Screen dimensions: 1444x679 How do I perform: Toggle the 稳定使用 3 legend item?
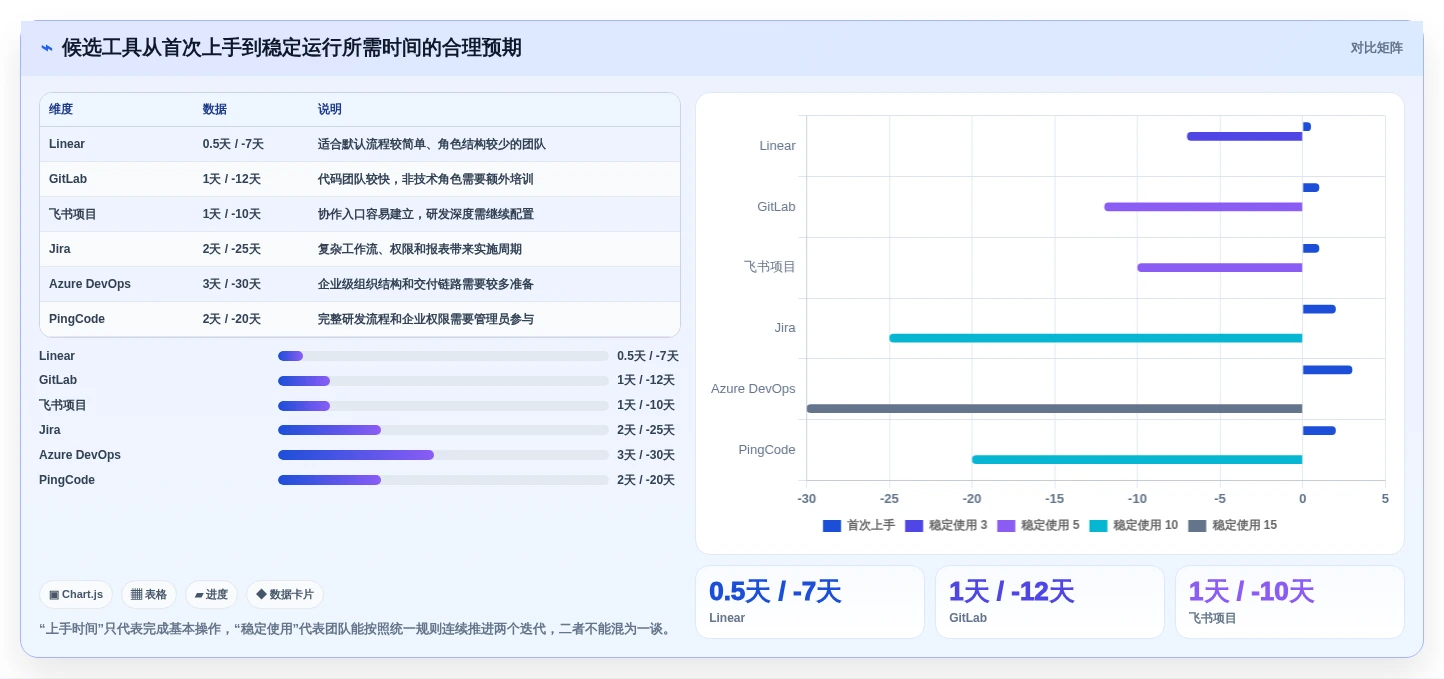946,525
